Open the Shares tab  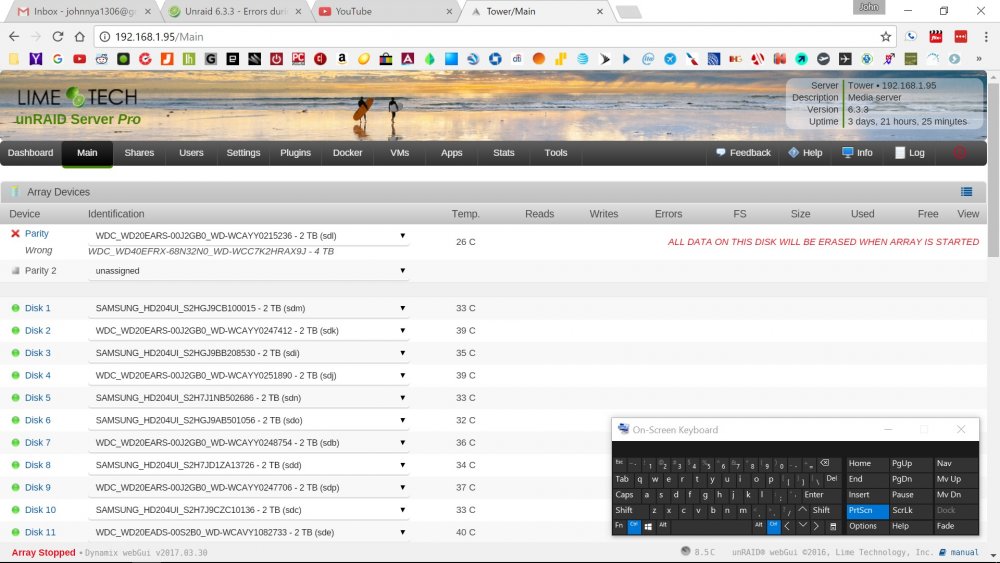point(139,153)
